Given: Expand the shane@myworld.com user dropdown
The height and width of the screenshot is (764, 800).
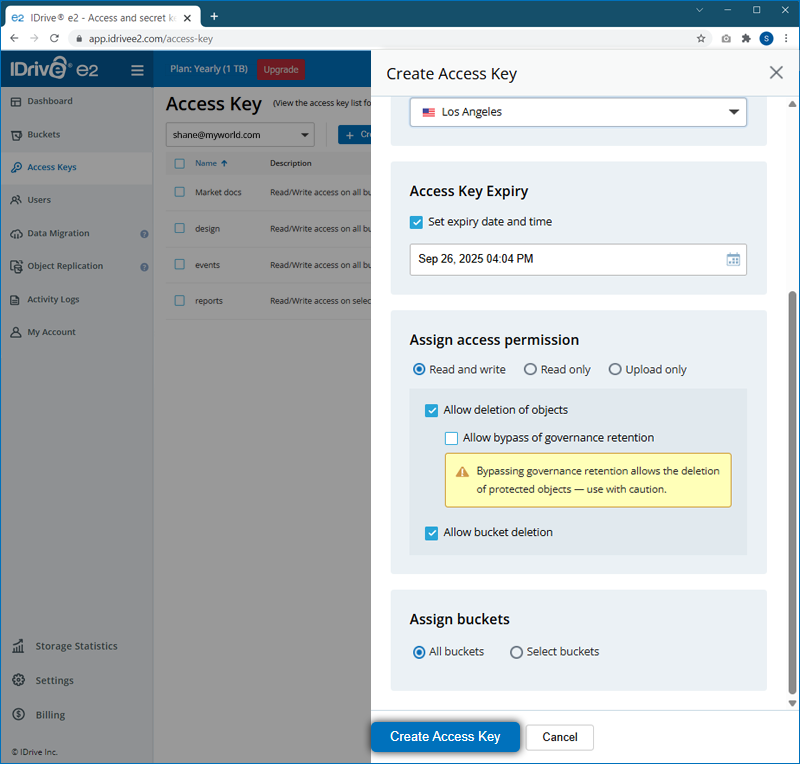Looking at the screenshot, I should (239, 135).
